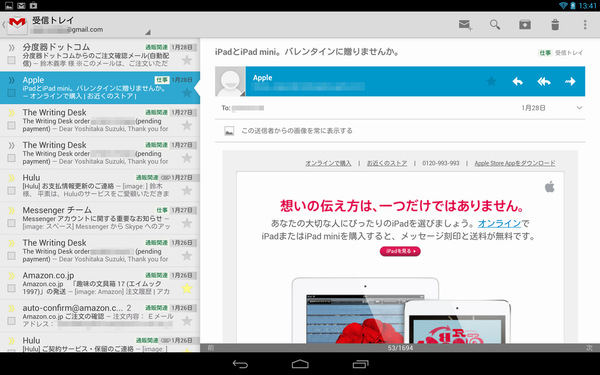600x375 pixels.
Task: Star the open Apple message in header
Action: point(491,81)
